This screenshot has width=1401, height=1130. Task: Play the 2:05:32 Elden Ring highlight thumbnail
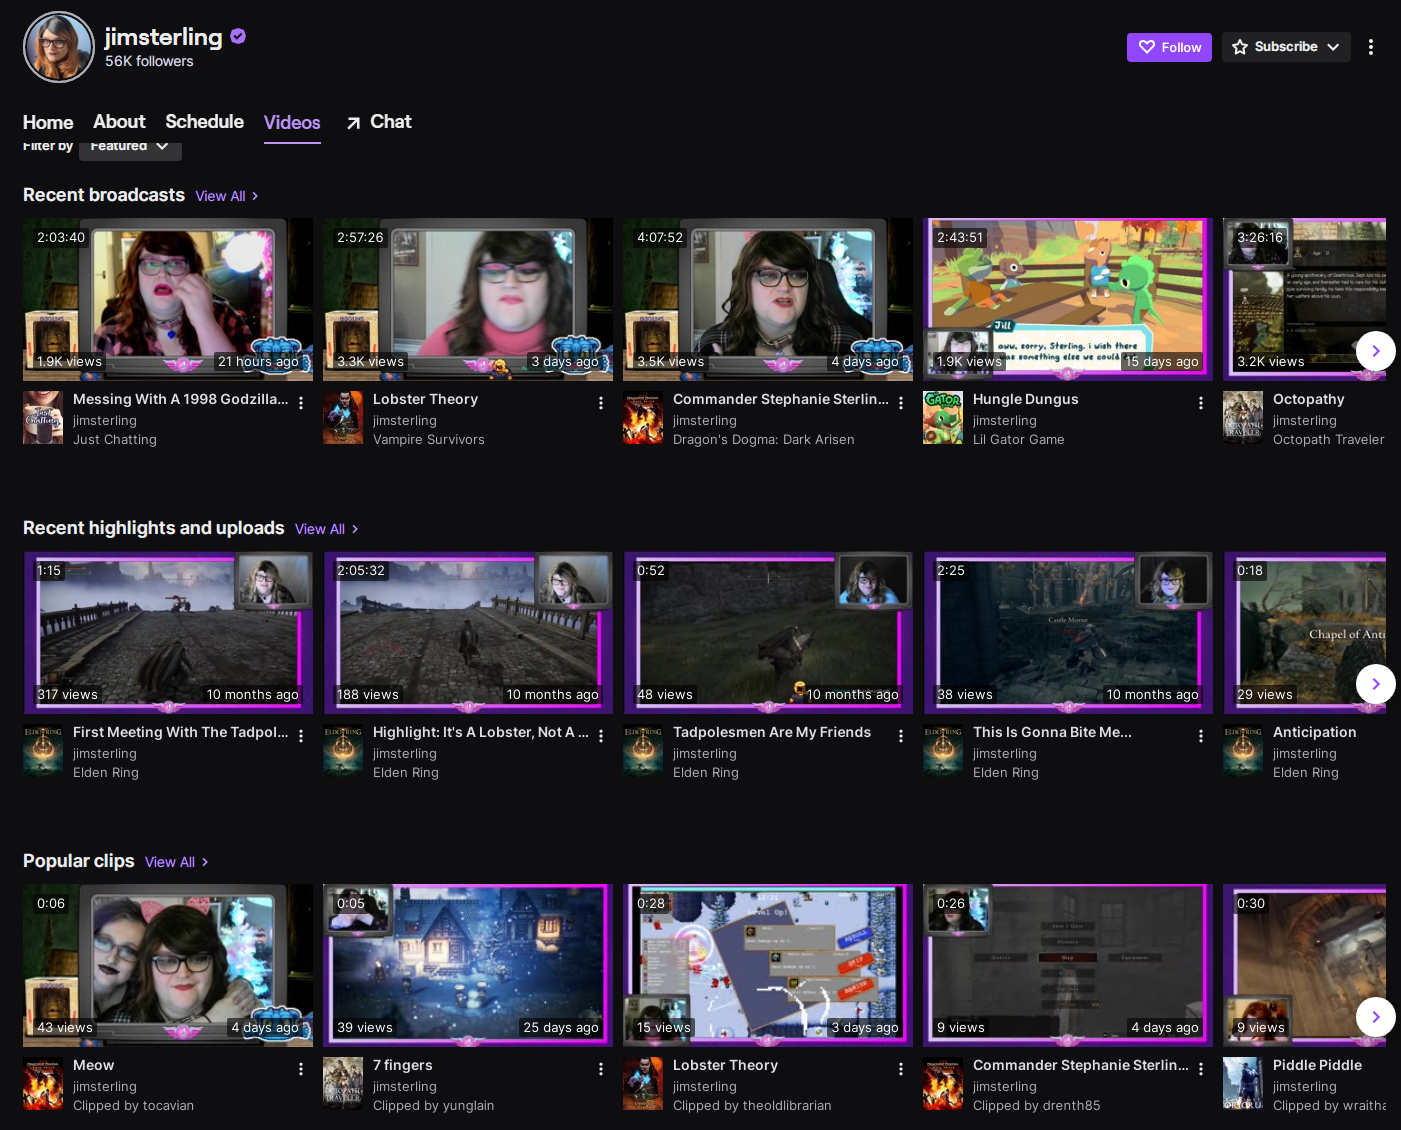[468, 632]
